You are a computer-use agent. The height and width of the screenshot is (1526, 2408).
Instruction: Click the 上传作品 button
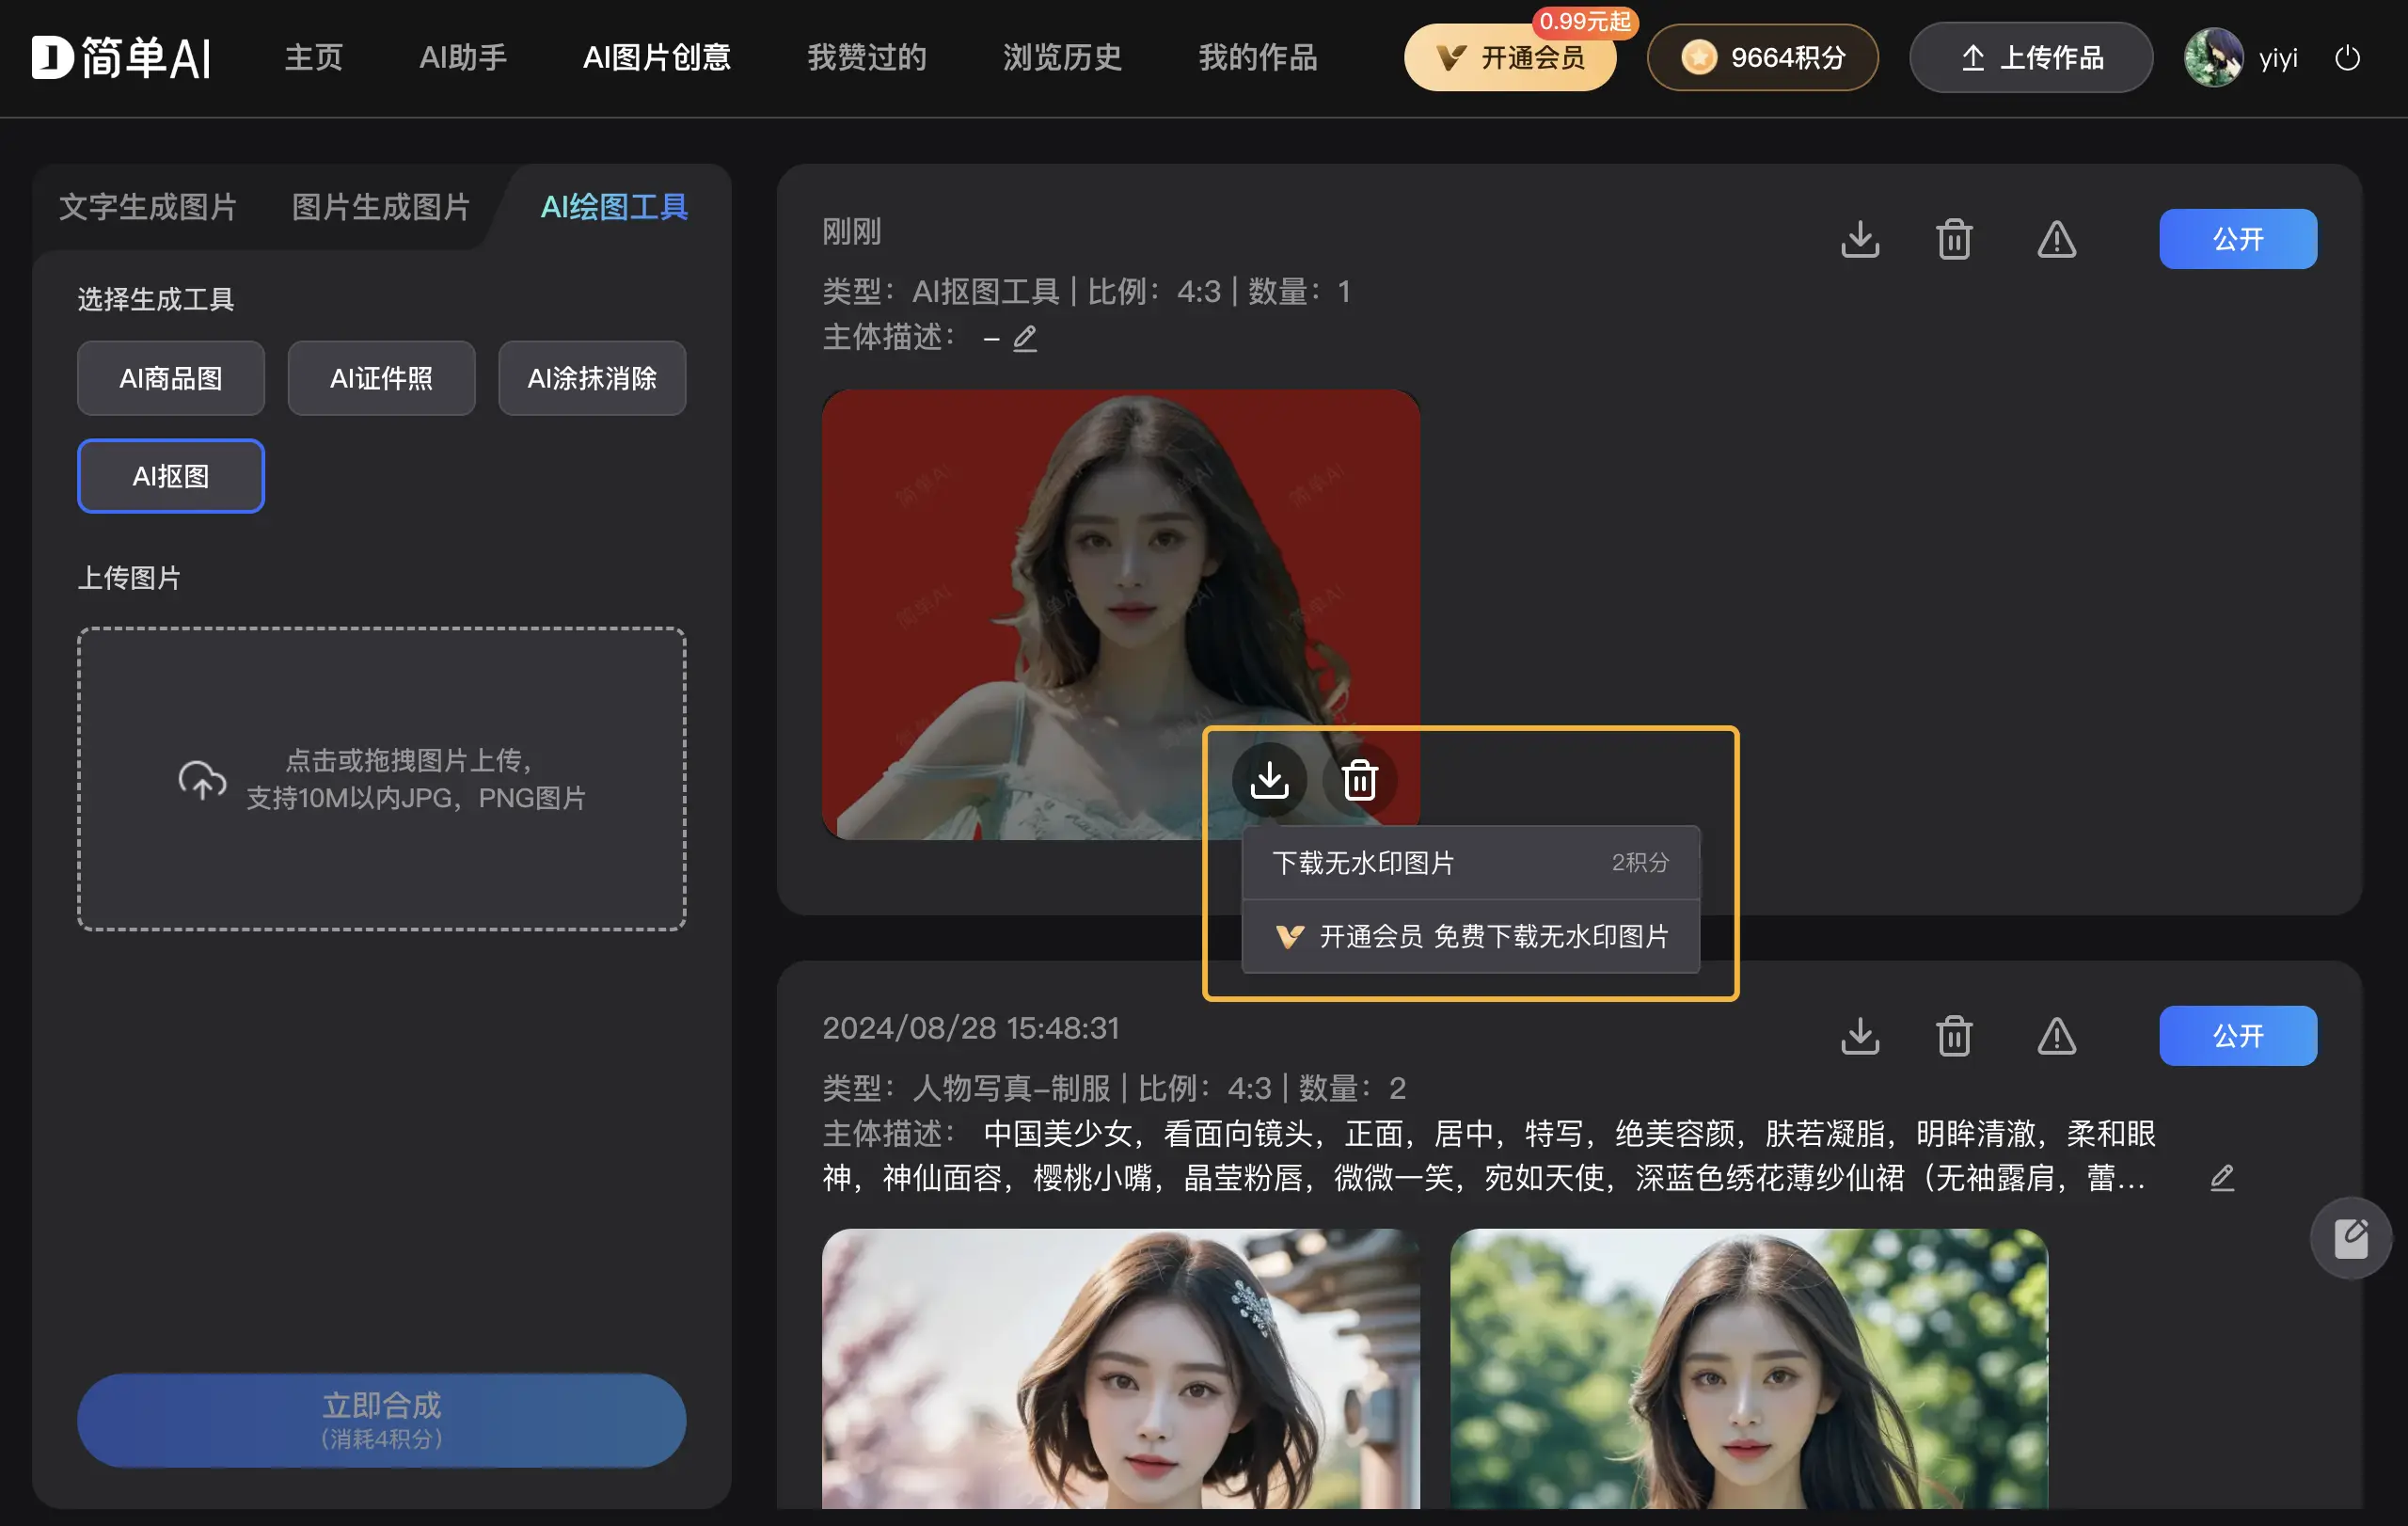click(x=2031, y=58)
